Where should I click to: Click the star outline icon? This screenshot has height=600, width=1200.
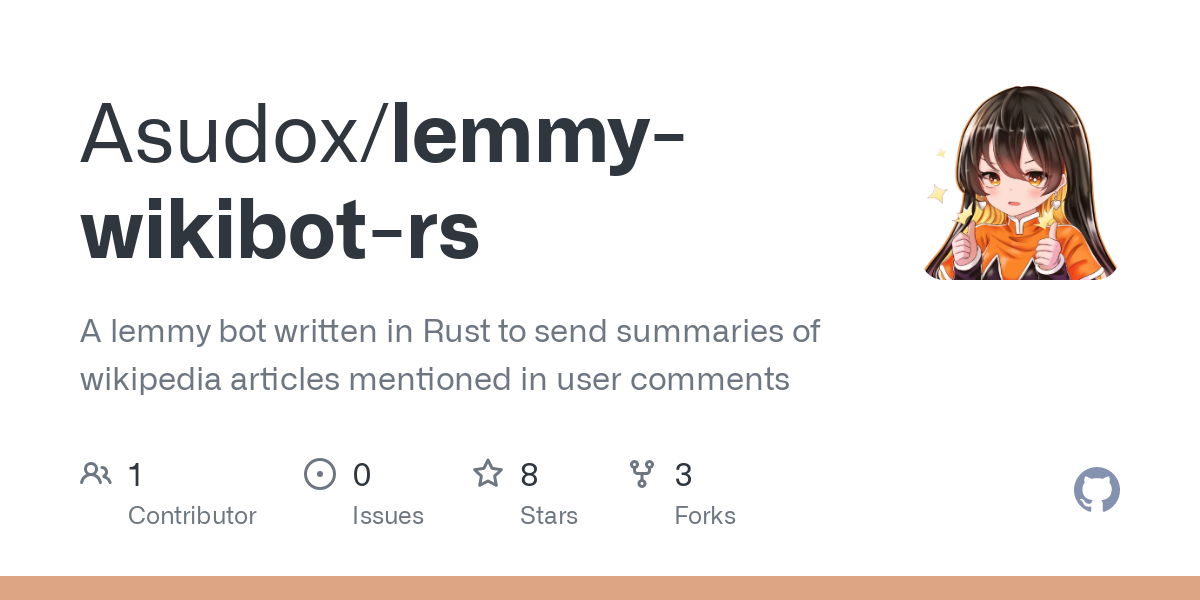click(x=488, y=474)
